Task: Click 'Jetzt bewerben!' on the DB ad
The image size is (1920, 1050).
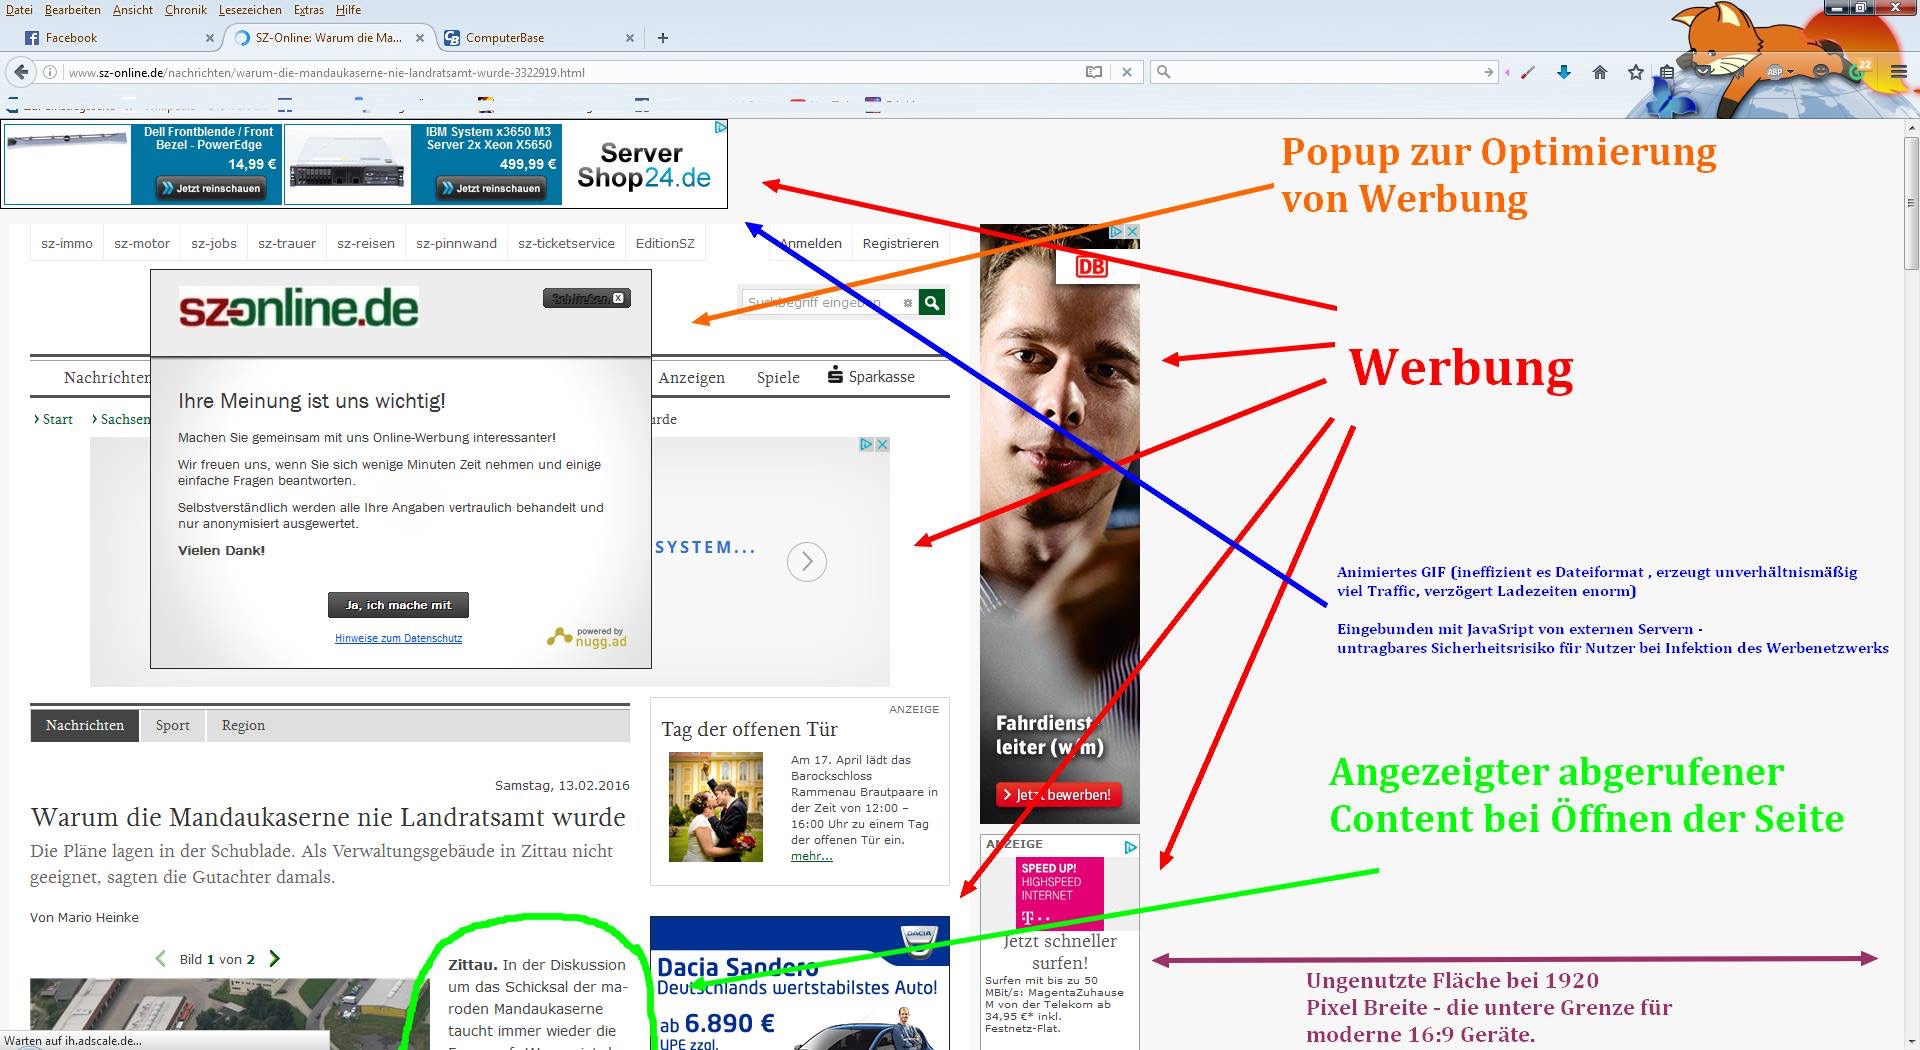Action: click(x=1058, y=795)
